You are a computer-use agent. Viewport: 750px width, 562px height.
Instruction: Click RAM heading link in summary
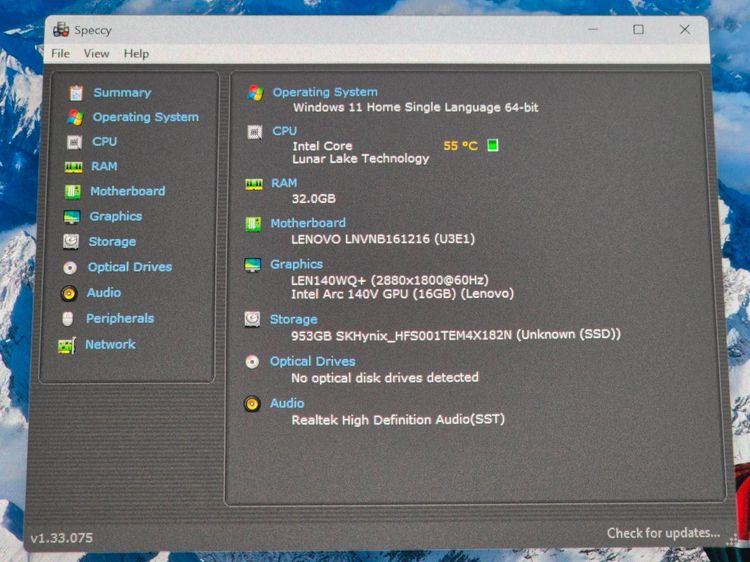(x=284, y=183)
